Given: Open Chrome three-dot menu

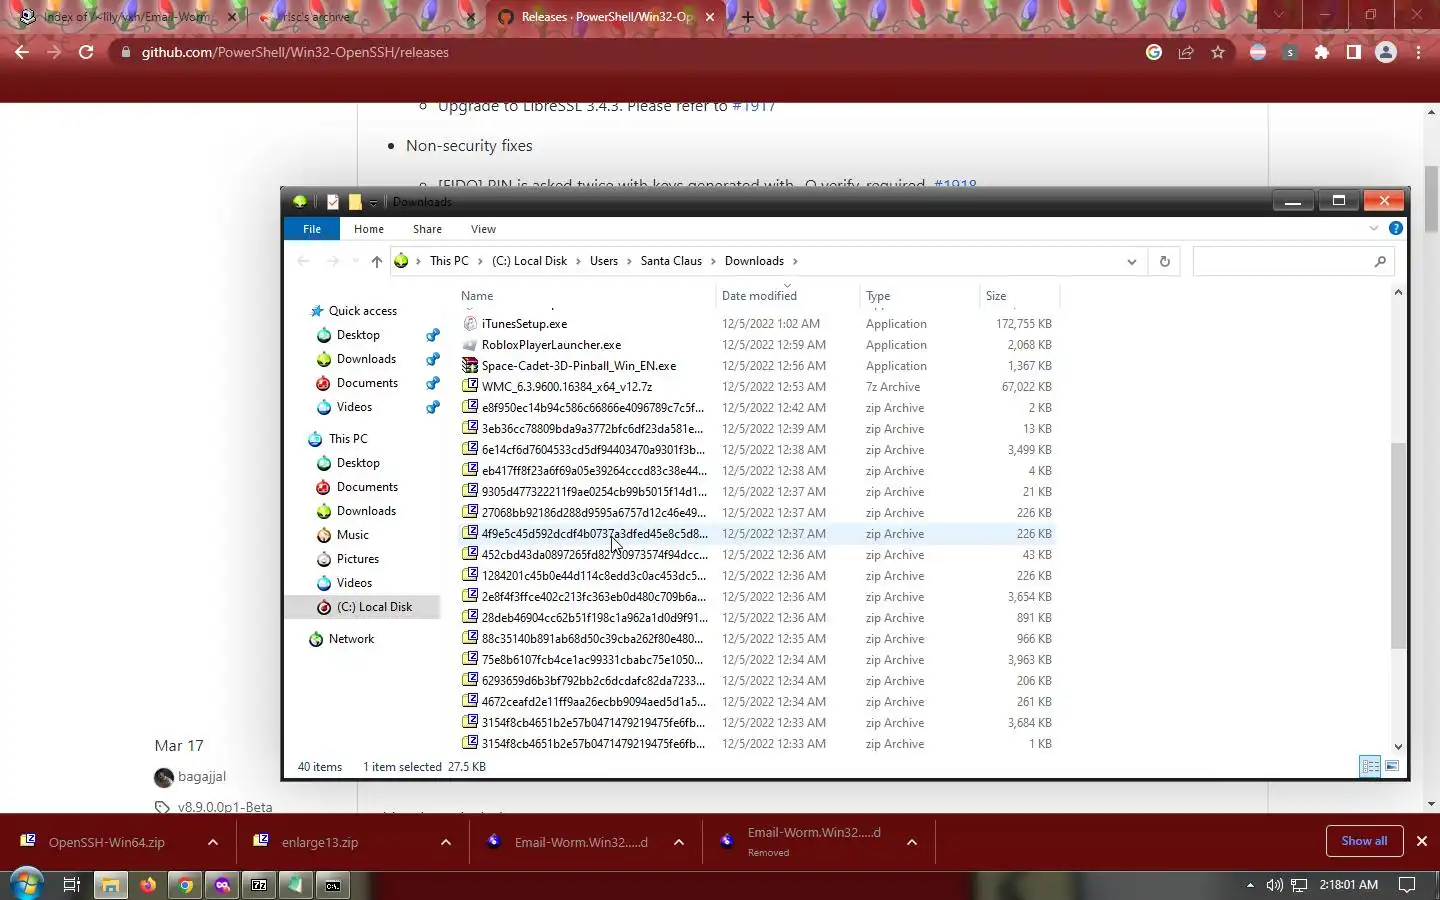Looking at the screenshot, I should 1418,52.
